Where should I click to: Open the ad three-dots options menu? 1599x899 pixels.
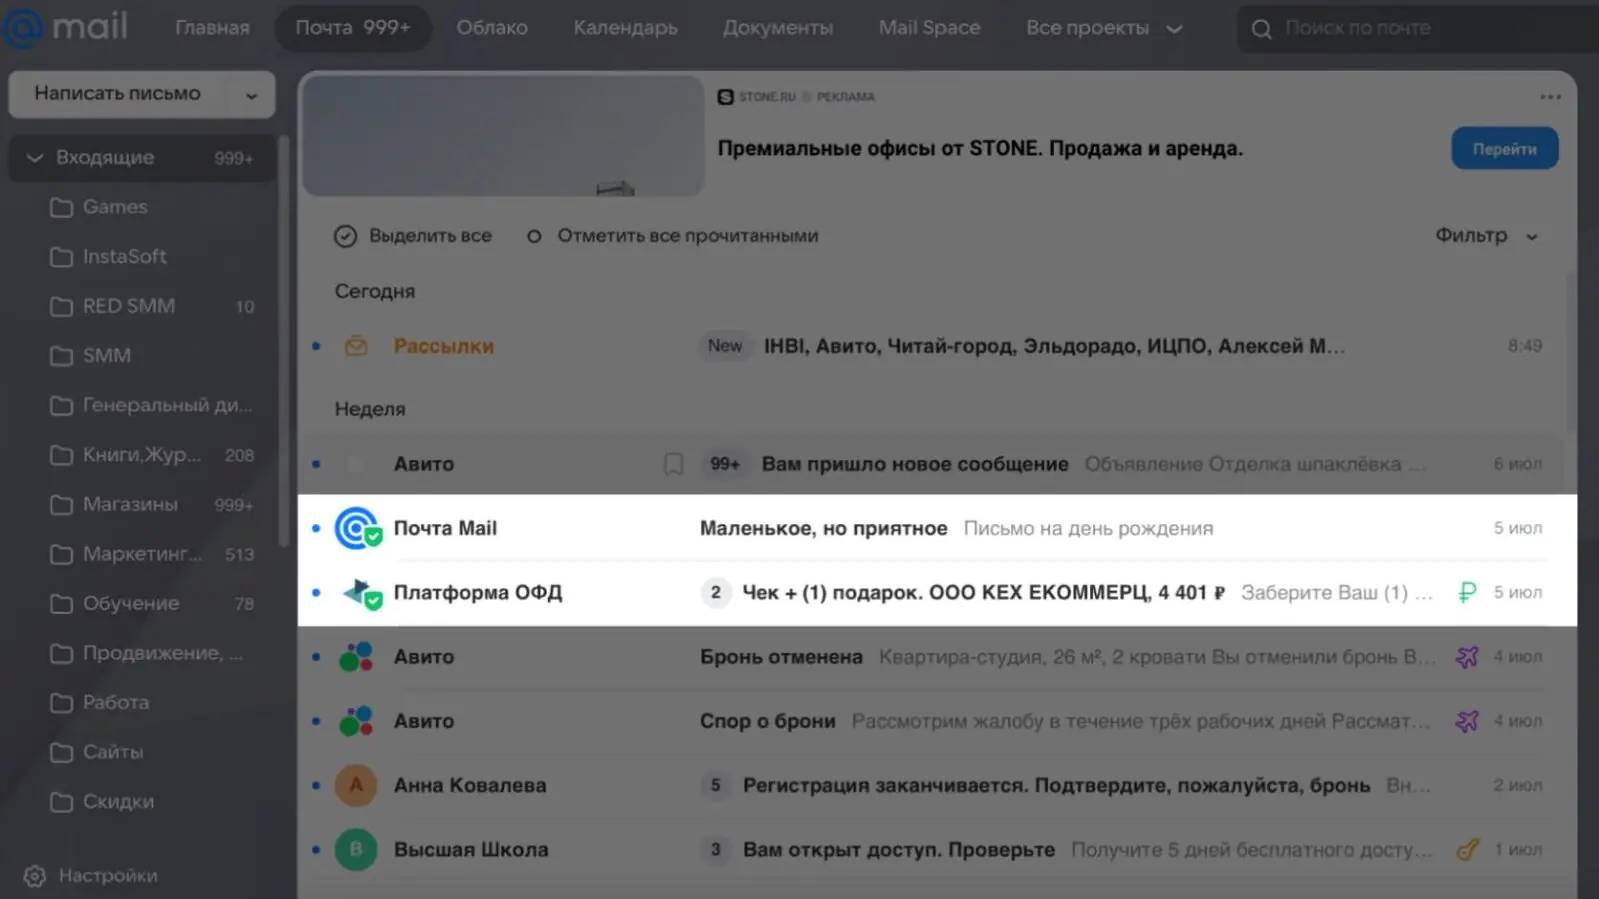pos(1550,97)
